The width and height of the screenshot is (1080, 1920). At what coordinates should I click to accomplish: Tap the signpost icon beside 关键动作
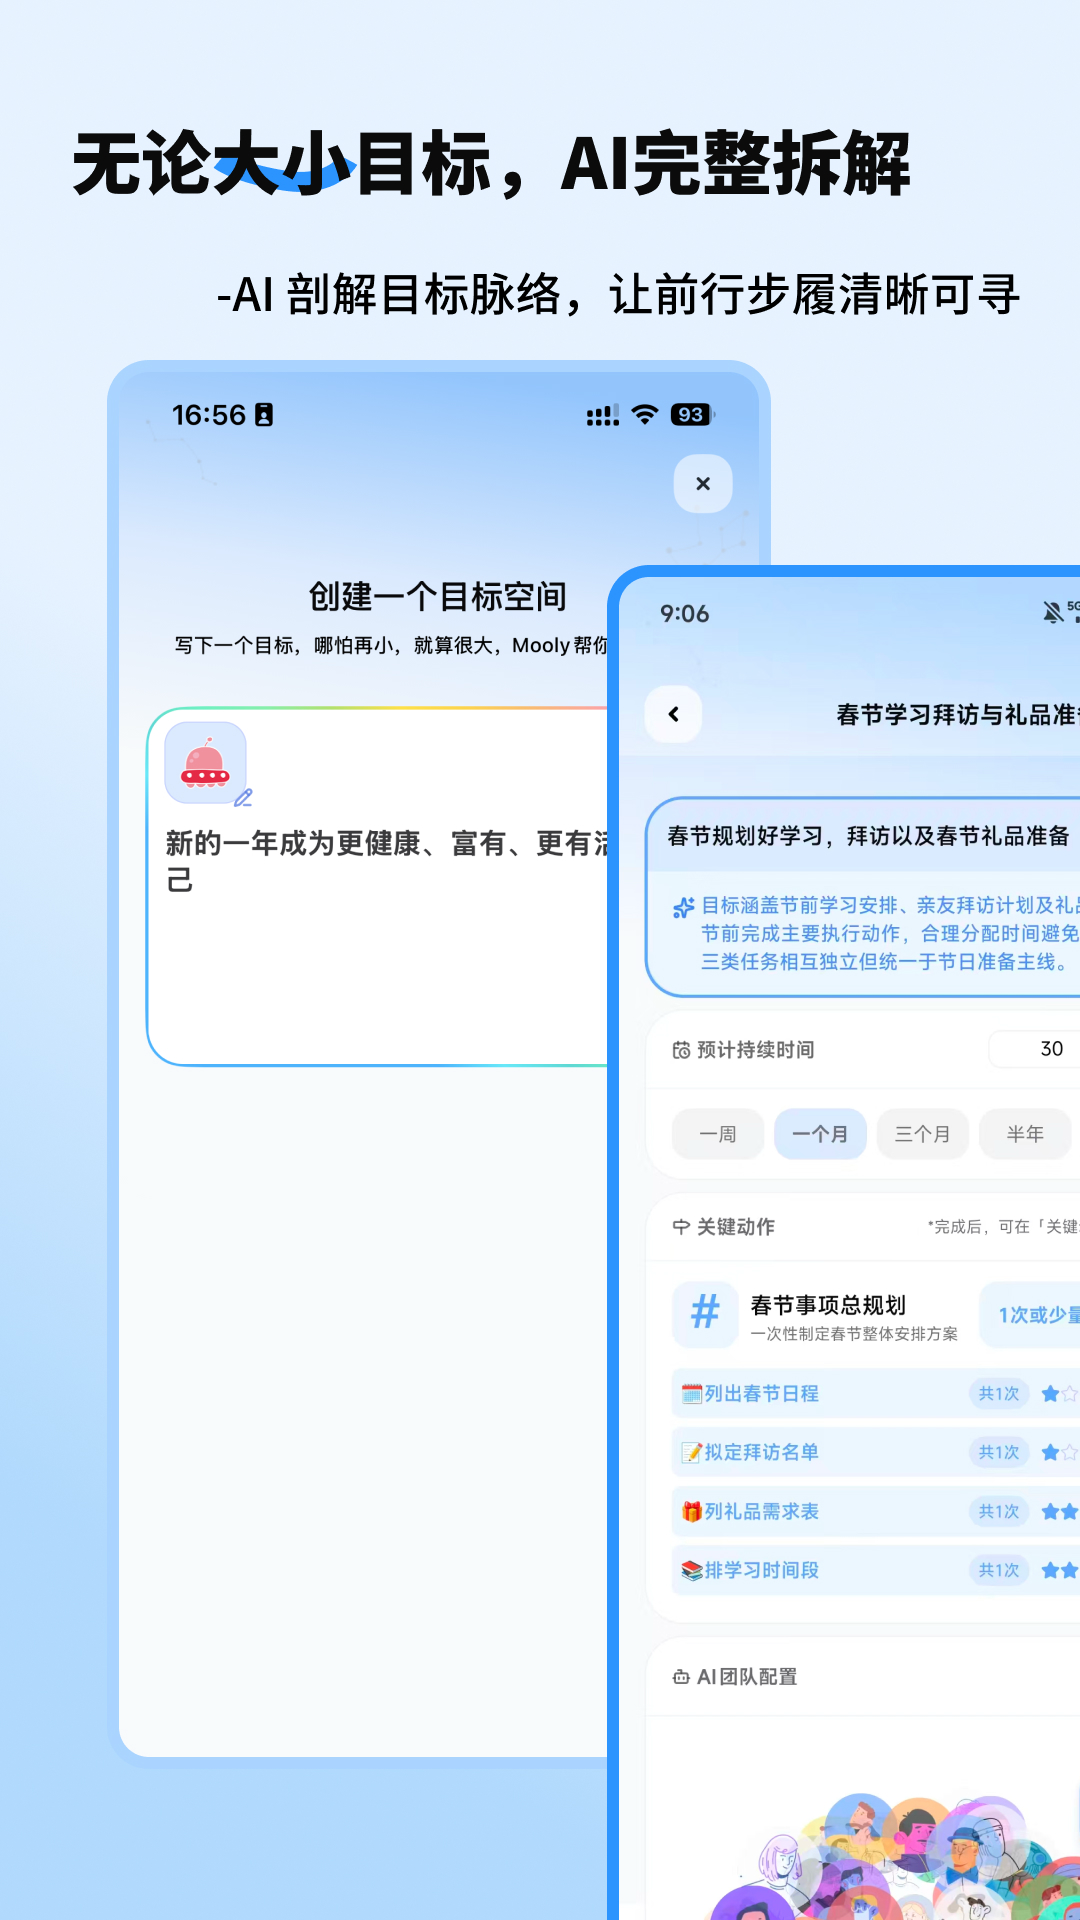pyautogui.click(x=681, y=1227)
